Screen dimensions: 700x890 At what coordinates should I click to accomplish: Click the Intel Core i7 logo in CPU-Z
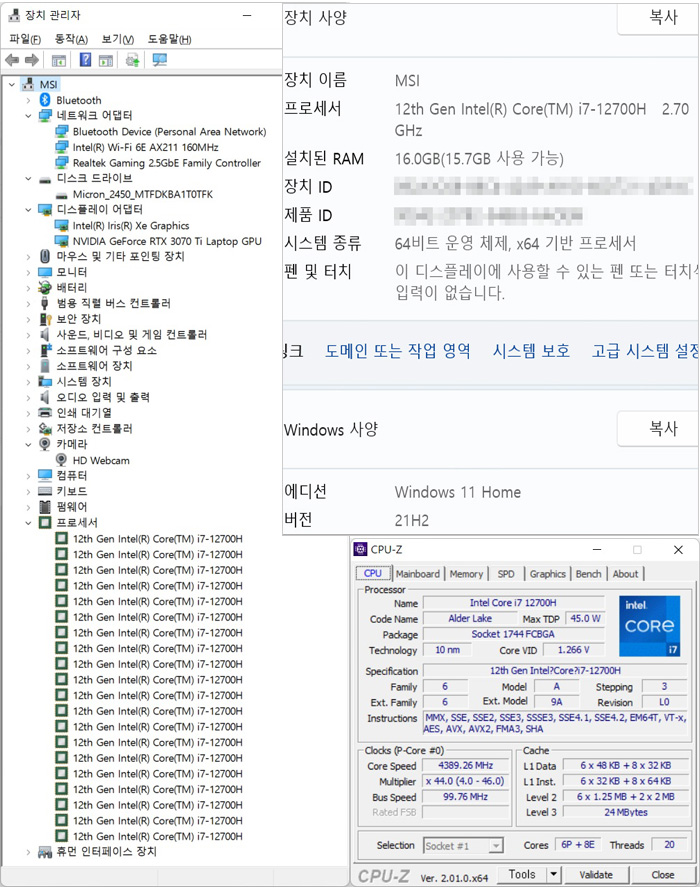pos(649,626)
